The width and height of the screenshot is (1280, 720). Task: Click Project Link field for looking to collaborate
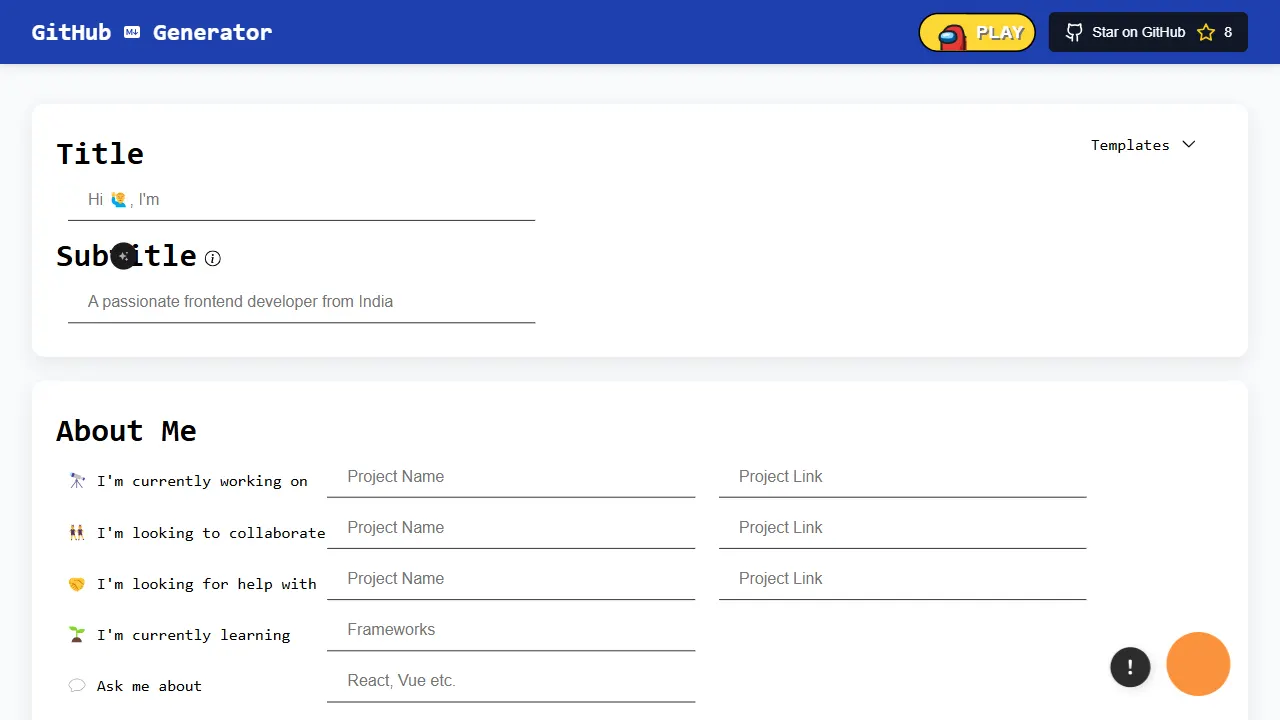pyautogui.click(x=902, y=528)
